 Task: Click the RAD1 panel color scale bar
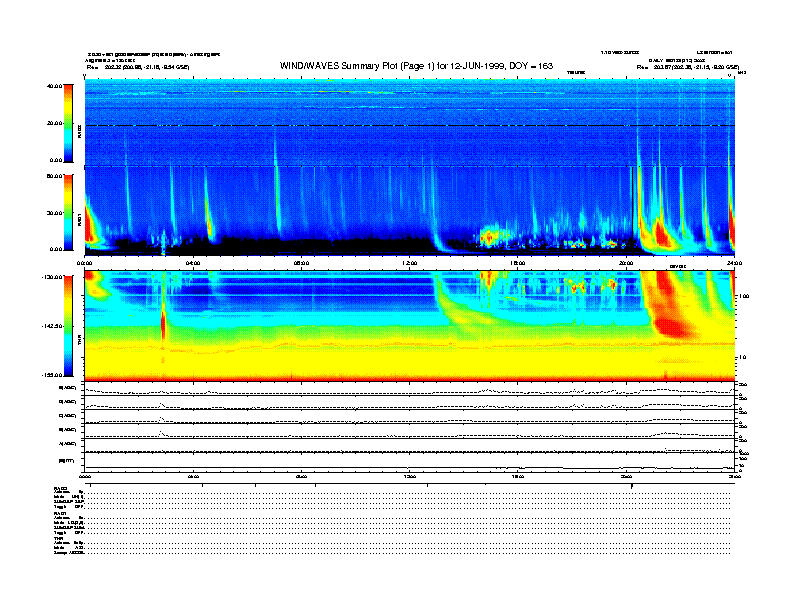coord(68,212)
